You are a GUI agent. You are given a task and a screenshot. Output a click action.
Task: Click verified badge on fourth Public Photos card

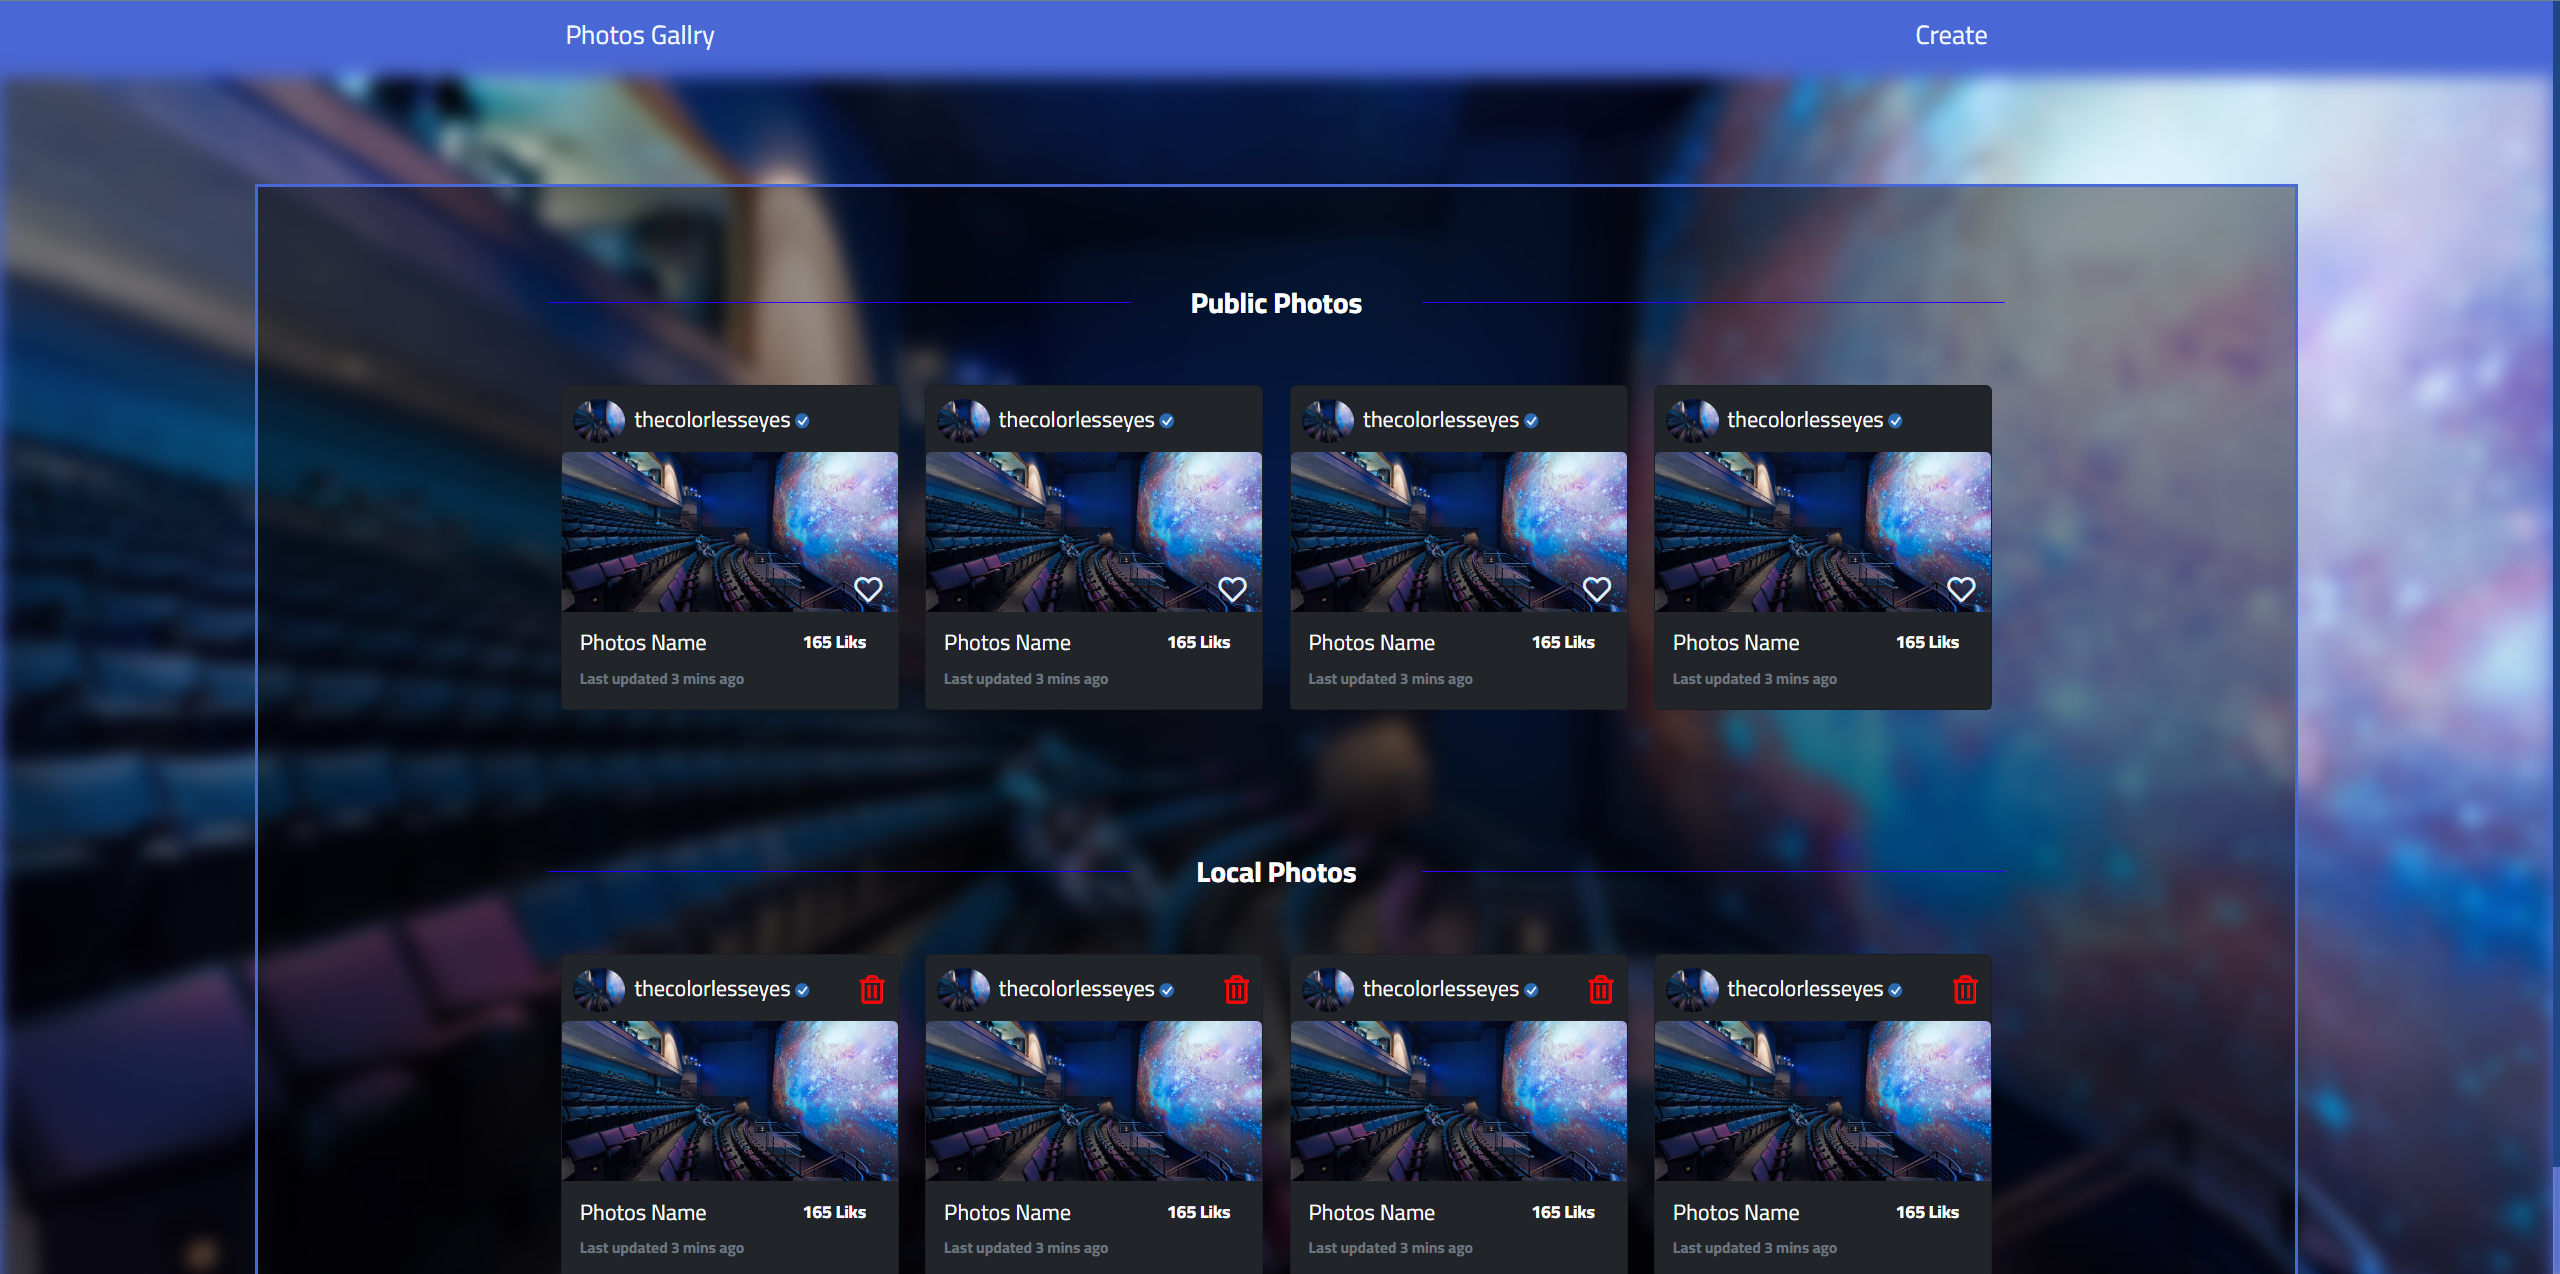1895,421
